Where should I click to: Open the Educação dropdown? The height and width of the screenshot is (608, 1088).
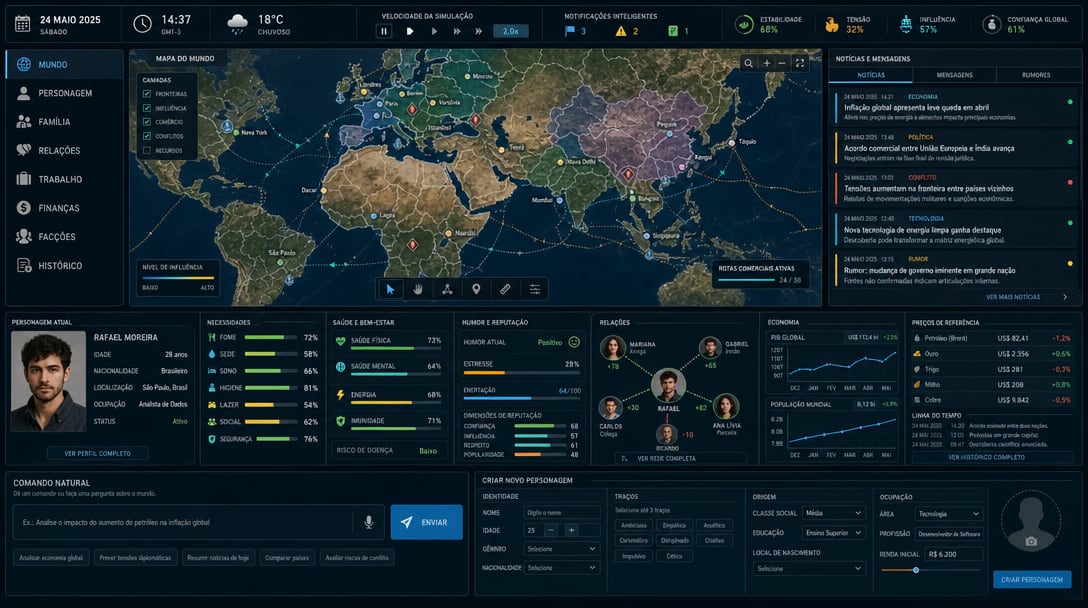point(833,533)
